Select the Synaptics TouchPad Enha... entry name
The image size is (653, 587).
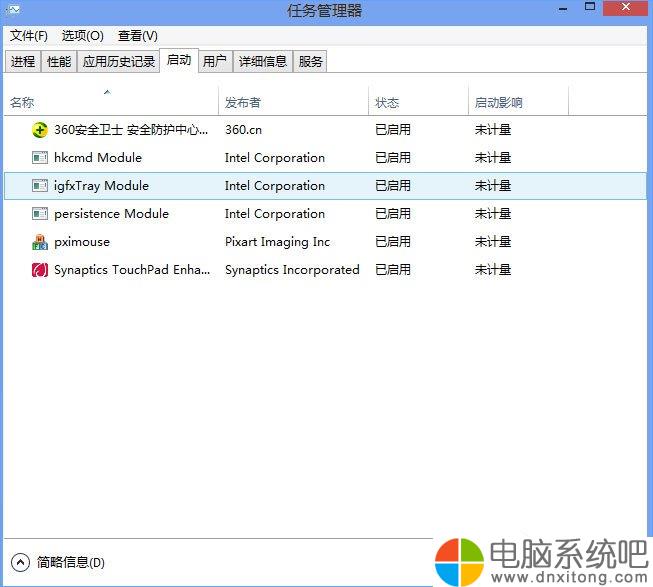click(132, 270)
